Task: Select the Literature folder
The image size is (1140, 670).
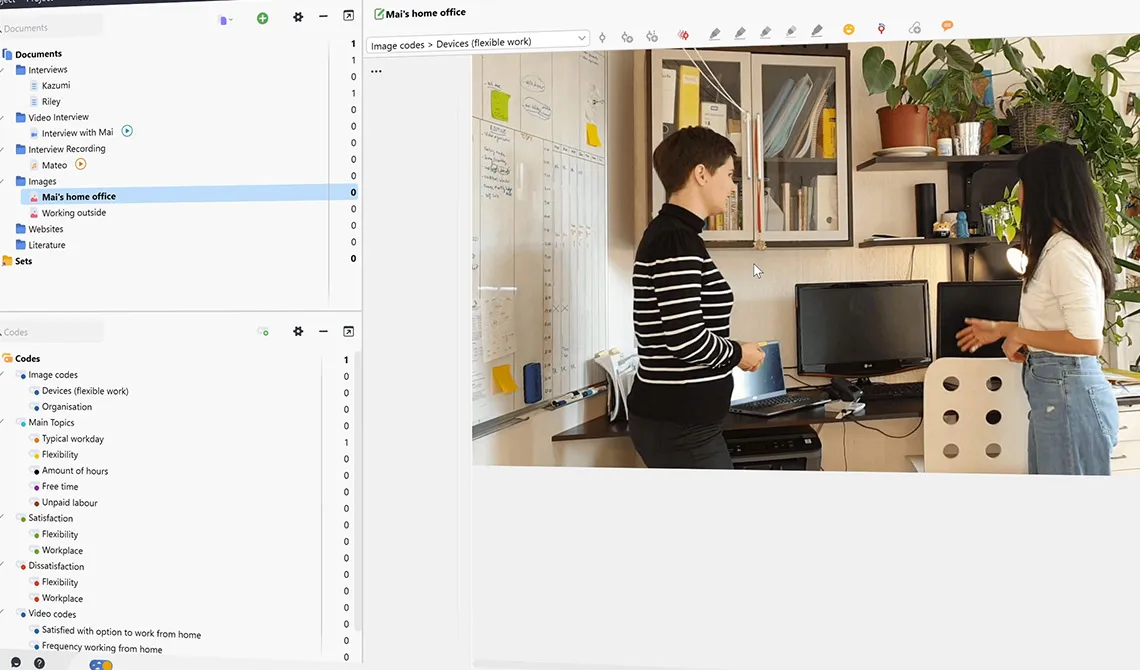Action: click(x=47, y=245)
